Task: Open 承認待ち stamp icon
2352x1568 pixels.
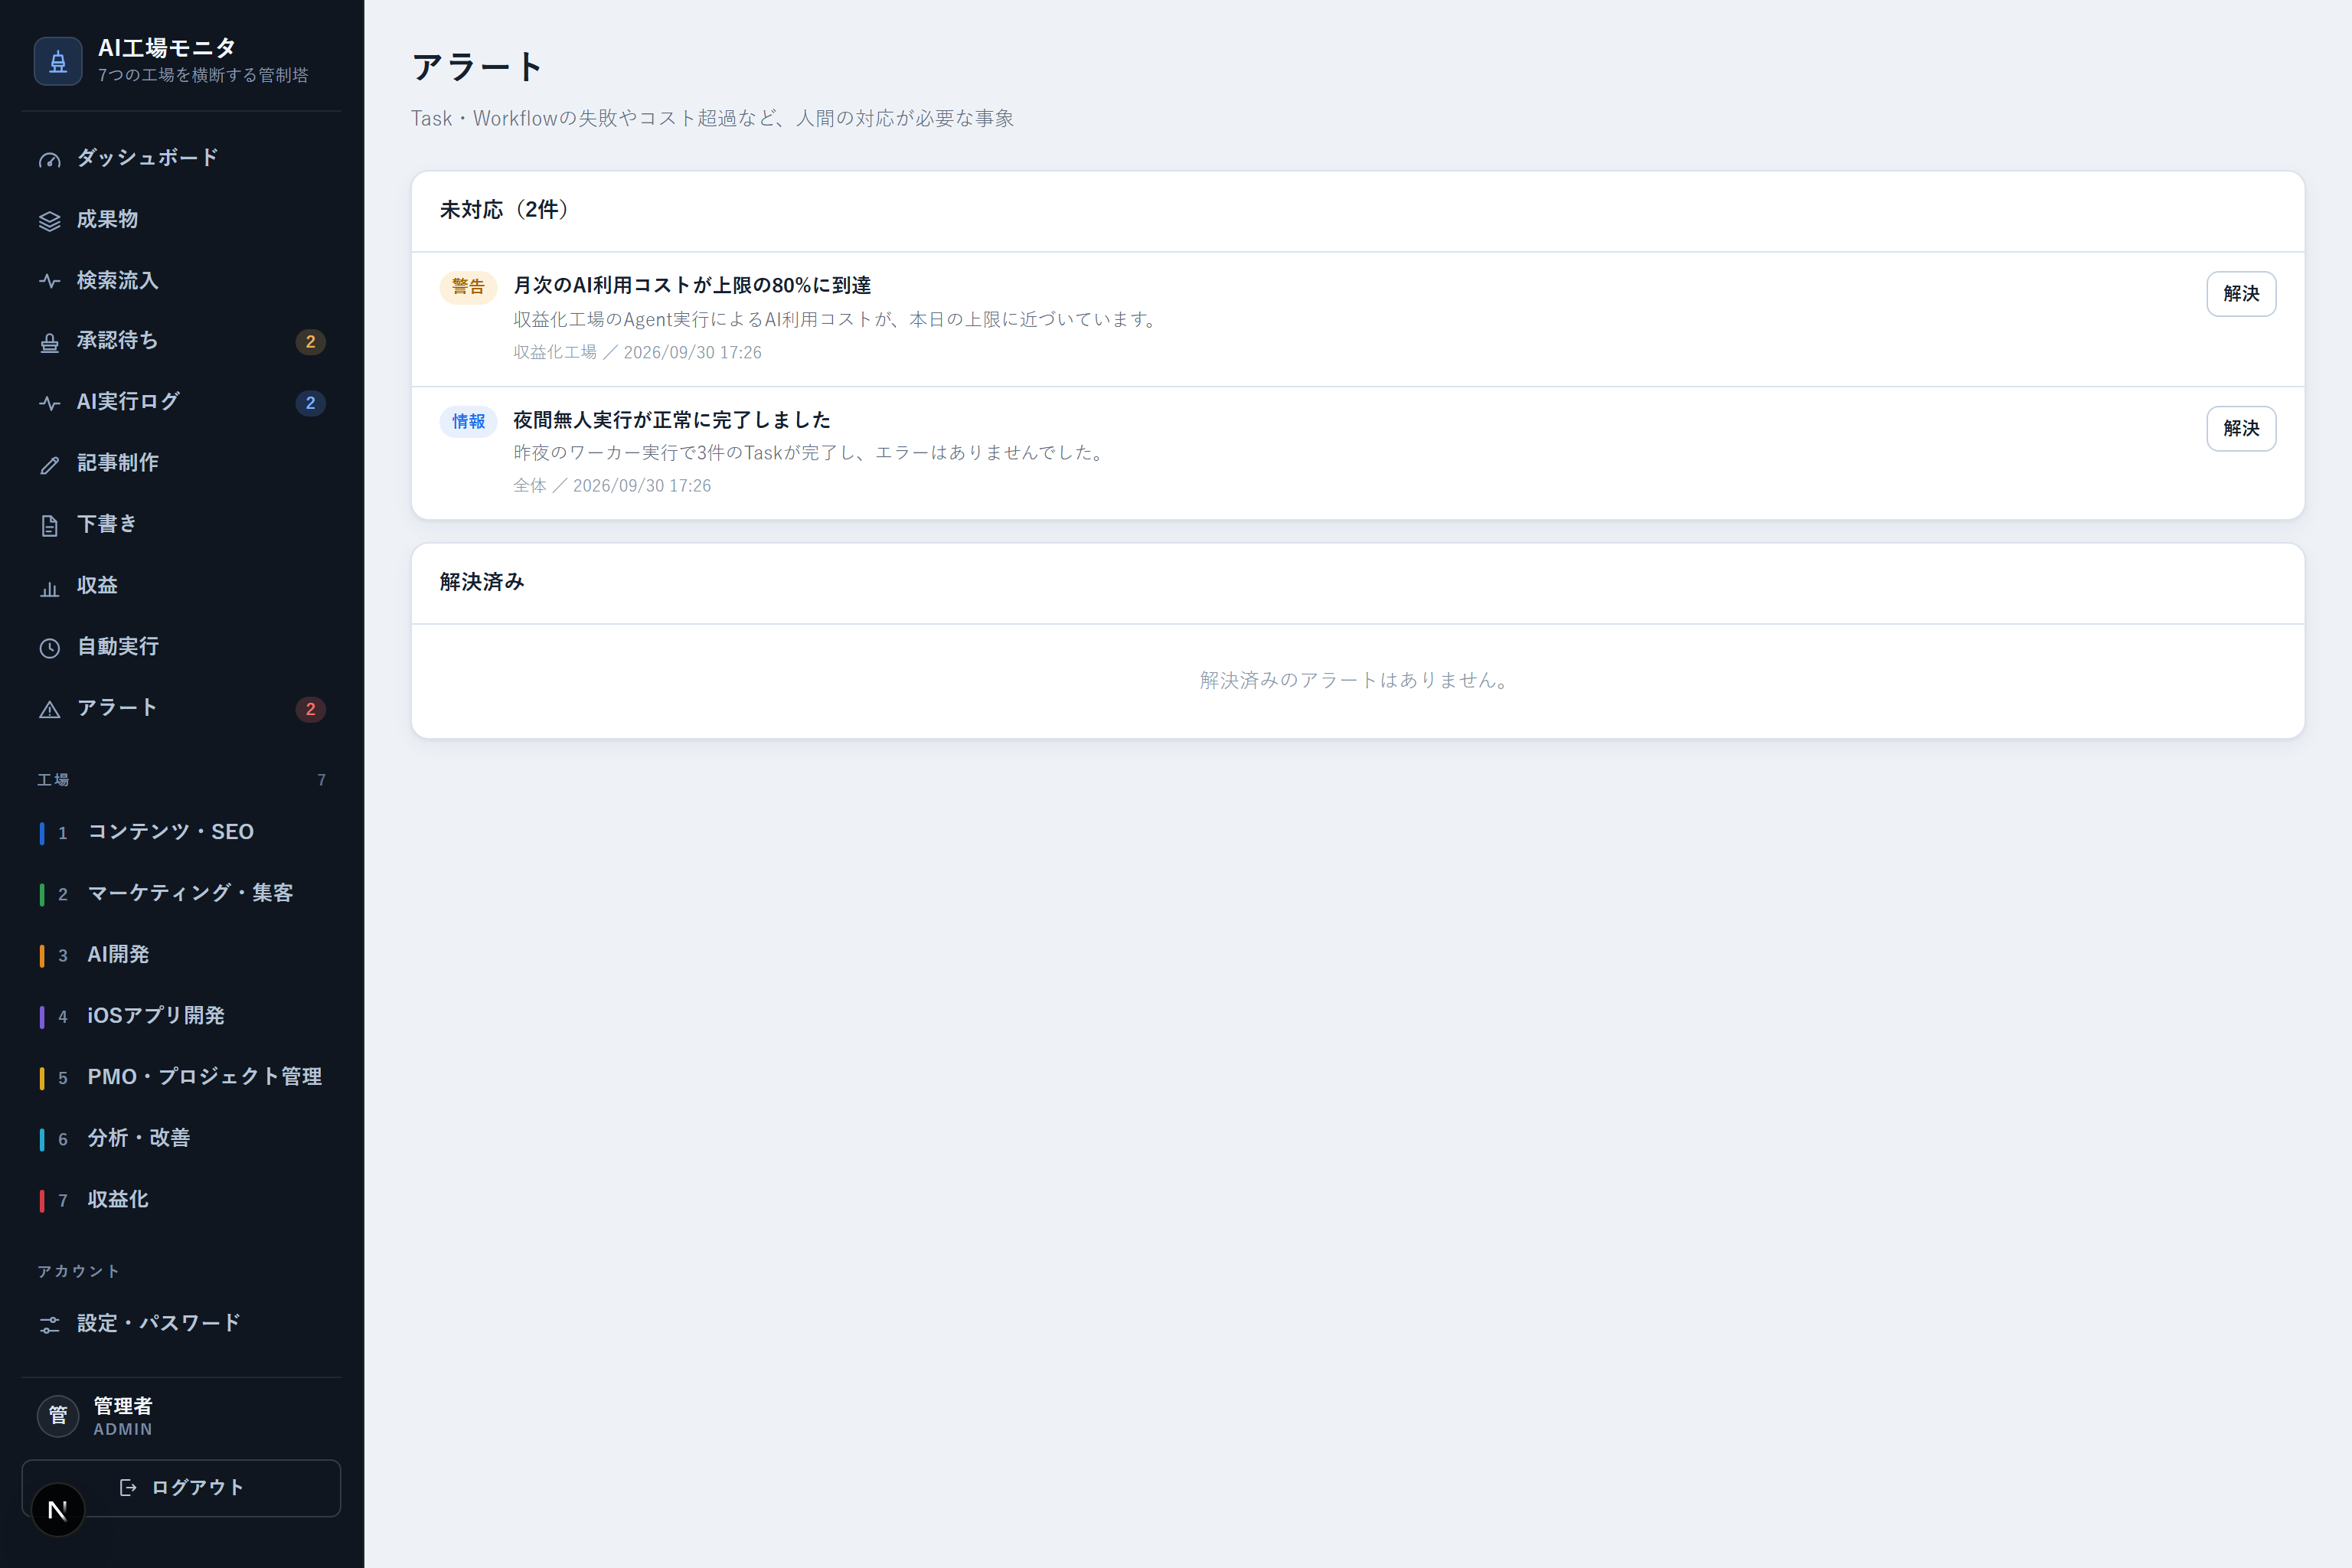Action: [x=49, y=342]
